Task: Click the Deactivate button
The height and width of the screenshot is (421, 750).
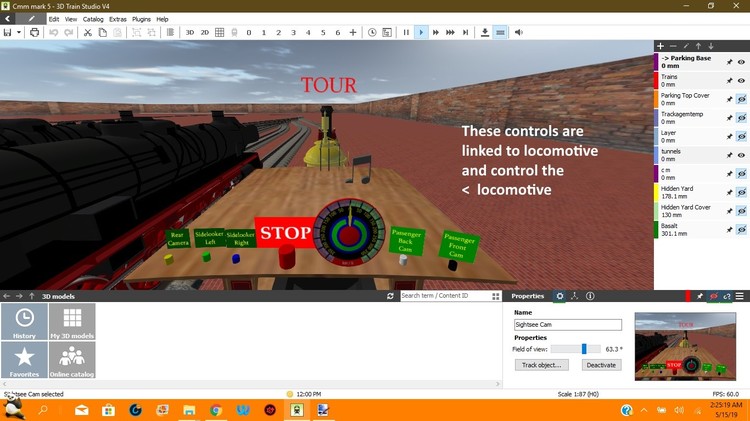Action: (601, 365)
